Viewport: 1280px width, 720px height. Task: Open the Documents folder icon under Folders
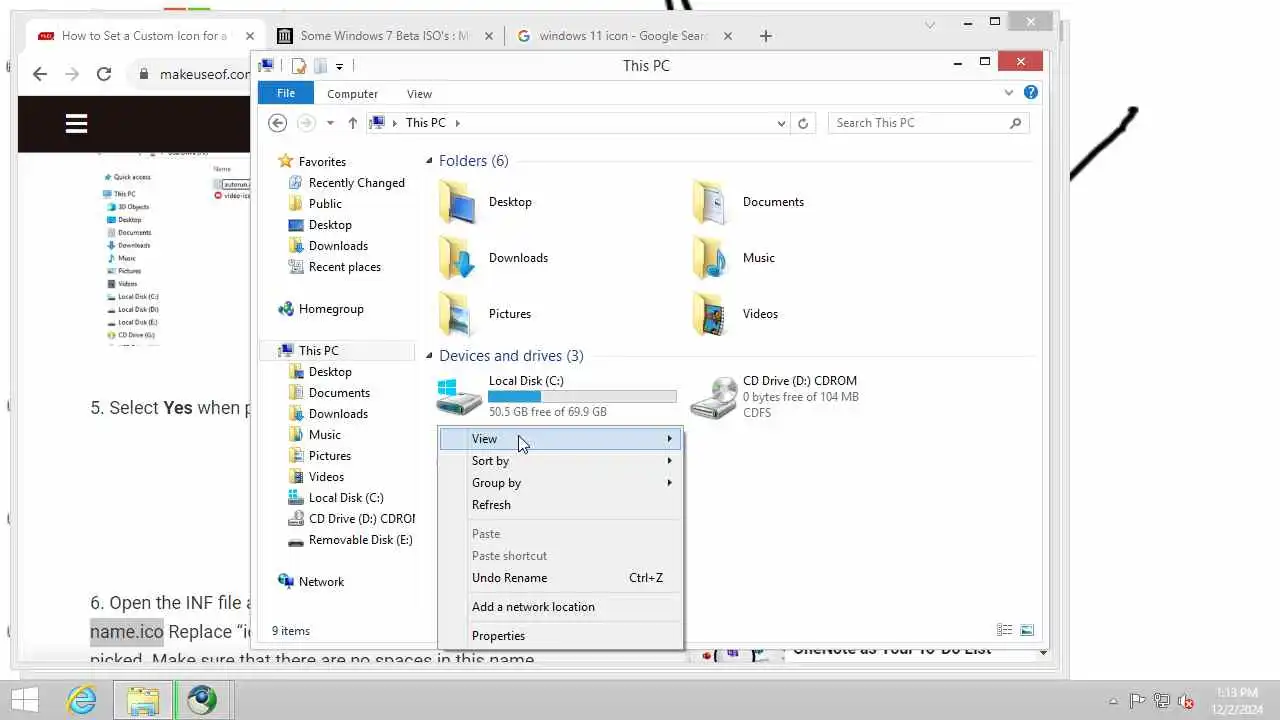[712, 202]
